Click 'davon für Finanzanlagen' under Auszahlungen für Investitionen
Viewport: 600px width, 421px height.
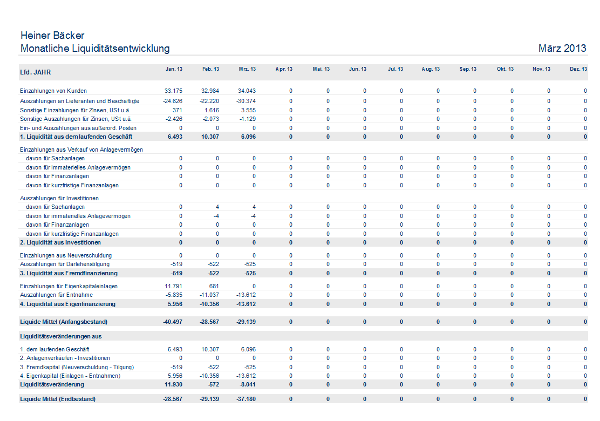pos(57,225)
